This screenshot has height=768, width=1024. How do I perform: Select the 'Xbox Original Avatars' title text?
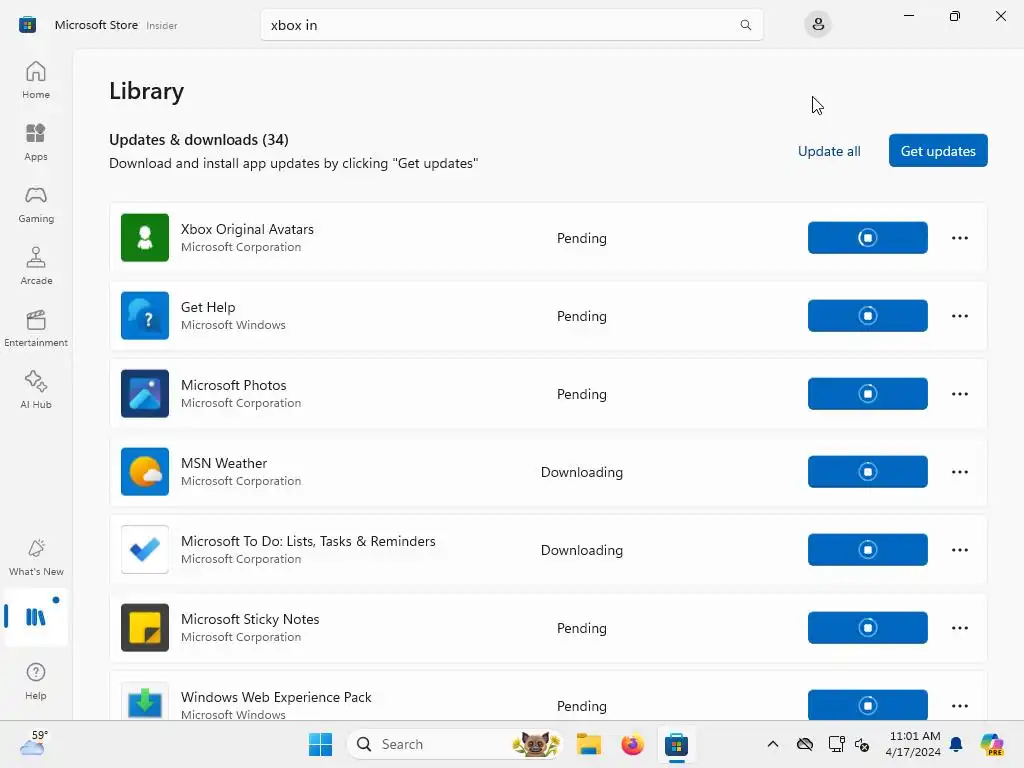(x=247, y=229)
